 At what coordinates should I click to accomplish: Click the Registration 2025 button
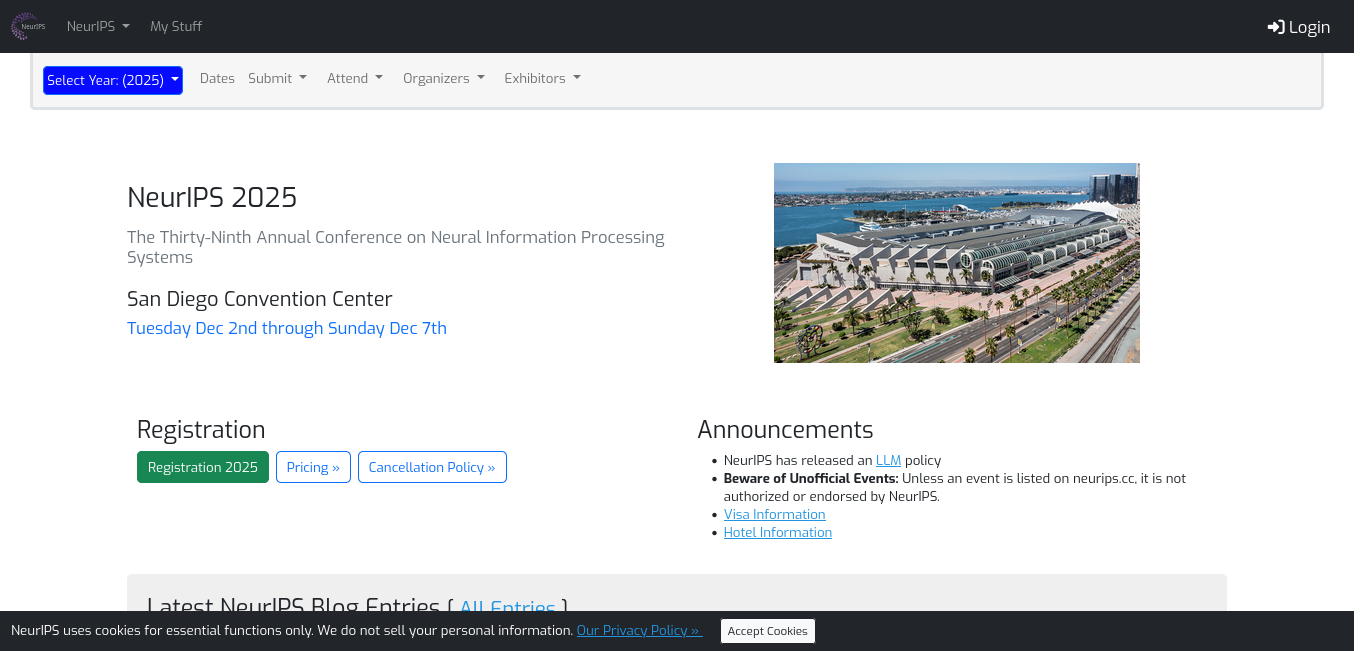pyautogui.click(x=203, y=467)
